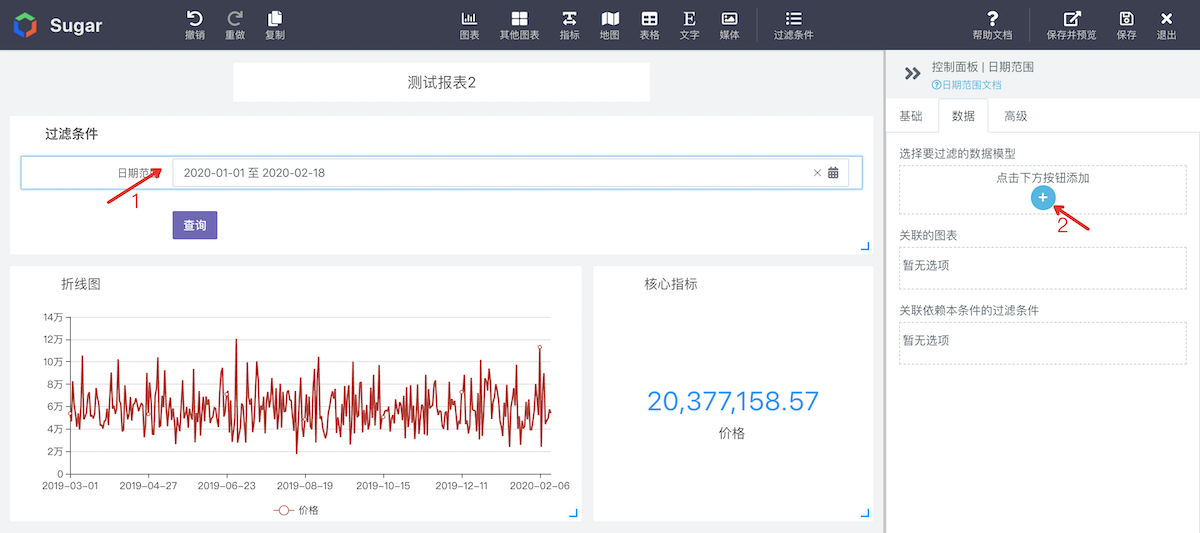The image size is (1200, 533).
Task: Switch to the 高级 tab
Action: [x=1016, y=116]
